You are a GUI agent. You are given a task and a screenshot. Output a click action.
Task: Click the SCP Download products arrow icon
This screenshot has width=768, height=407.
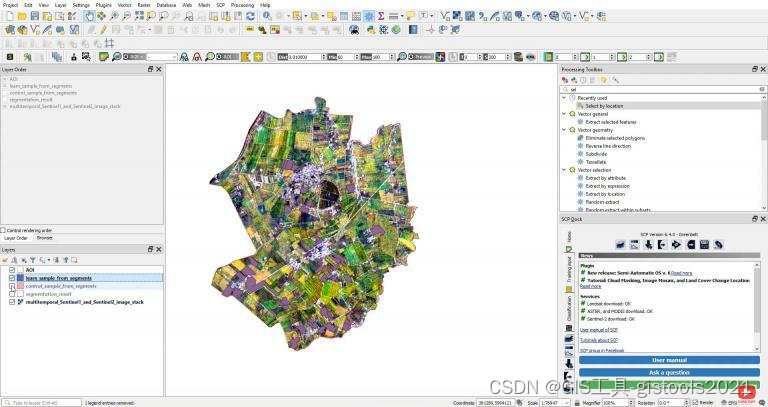click(648, 244)
